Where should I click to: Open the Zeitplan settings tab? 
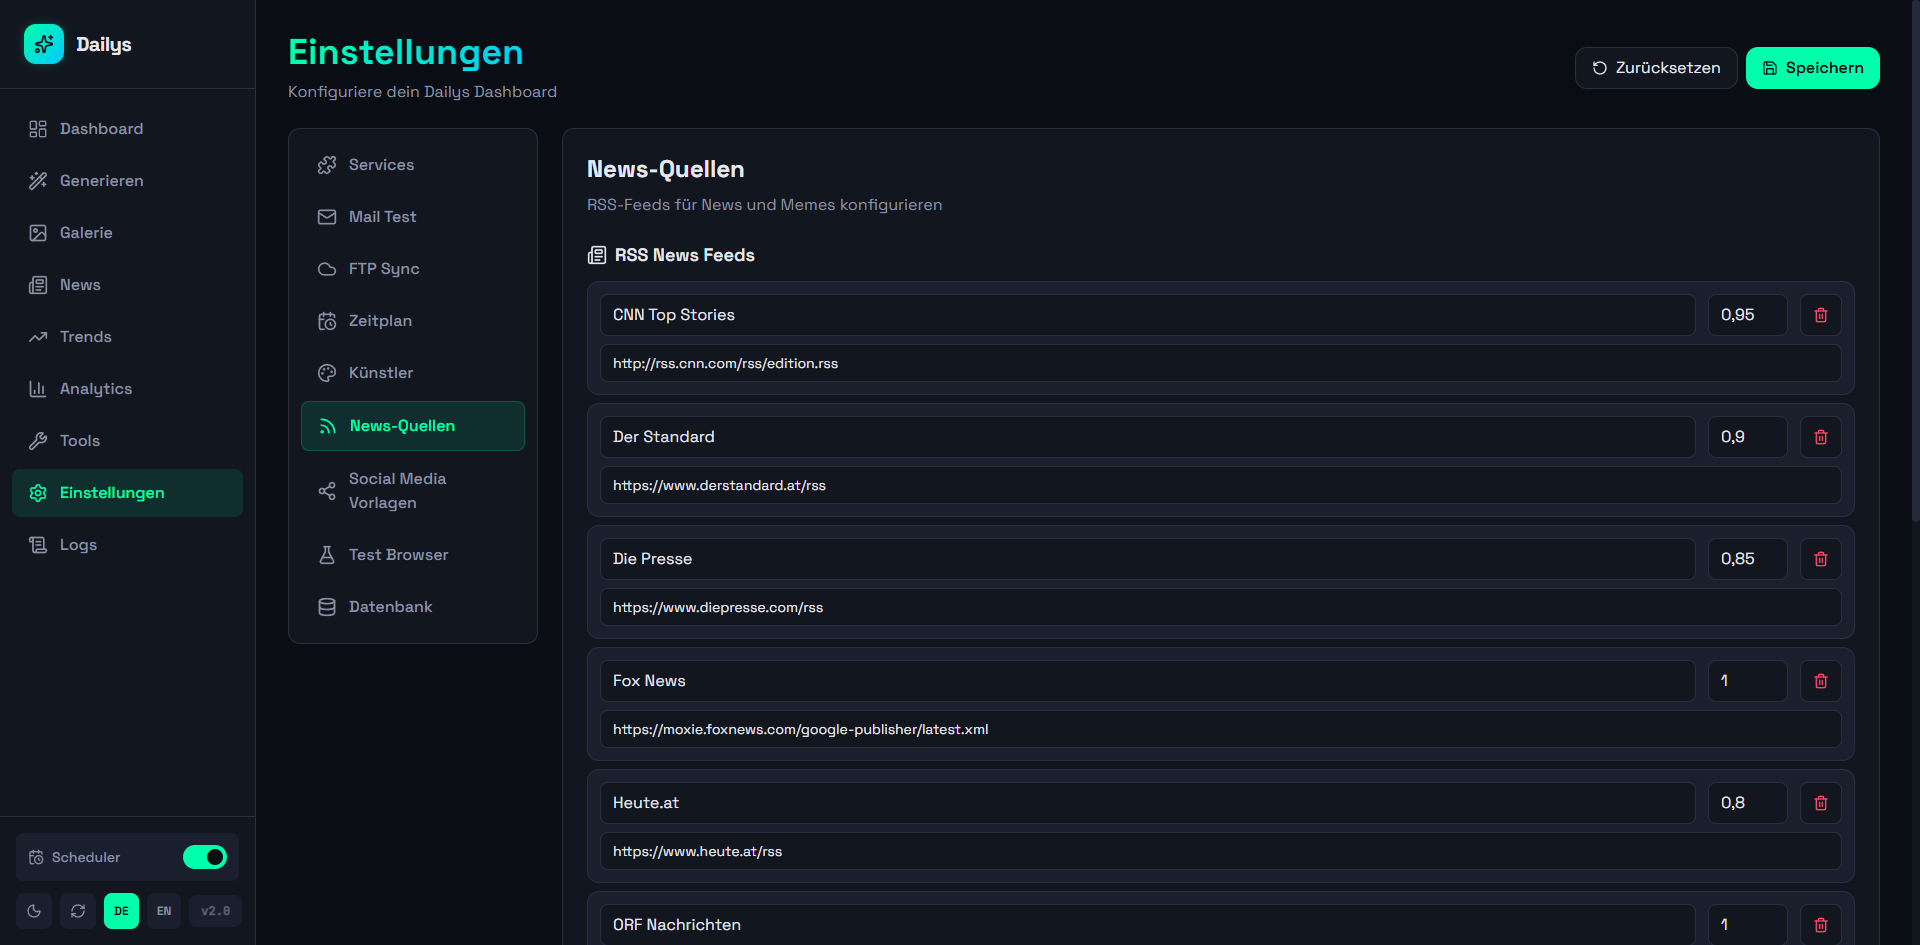(x=380, y=321)
